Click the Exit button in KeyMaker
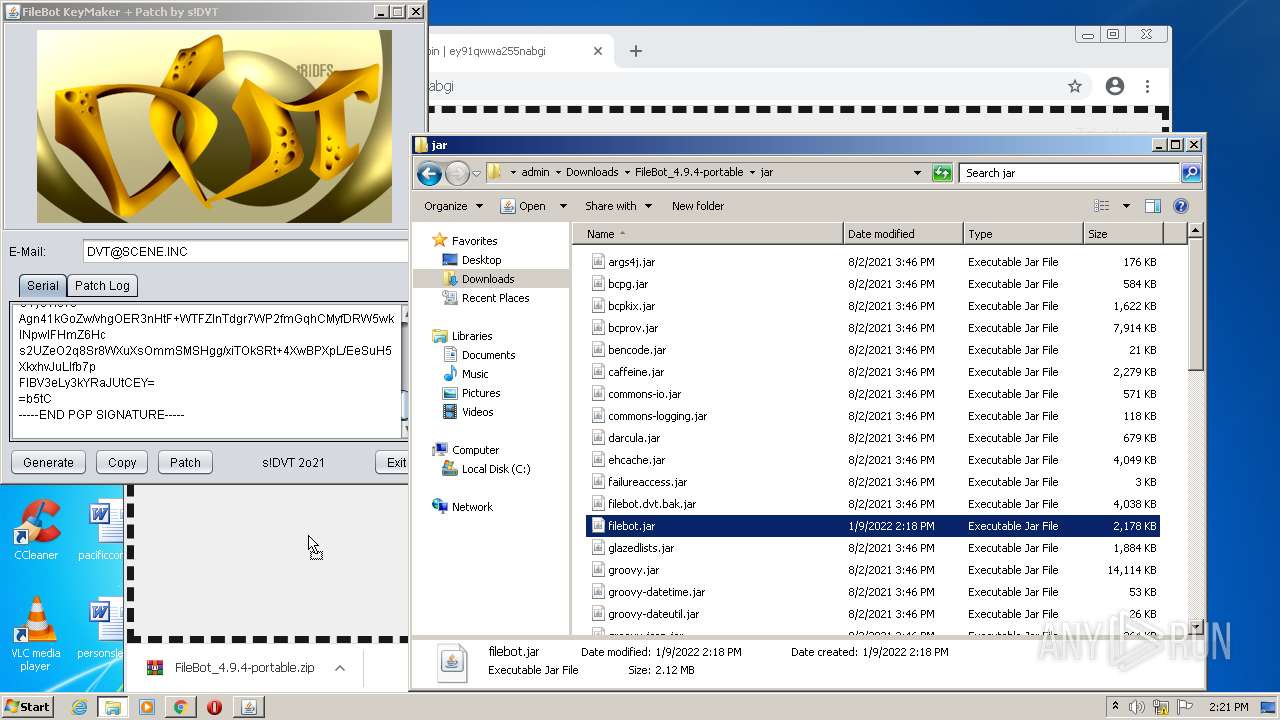Image resolution: width=1280 pixels, height=720 pixels. click(394, 462)
